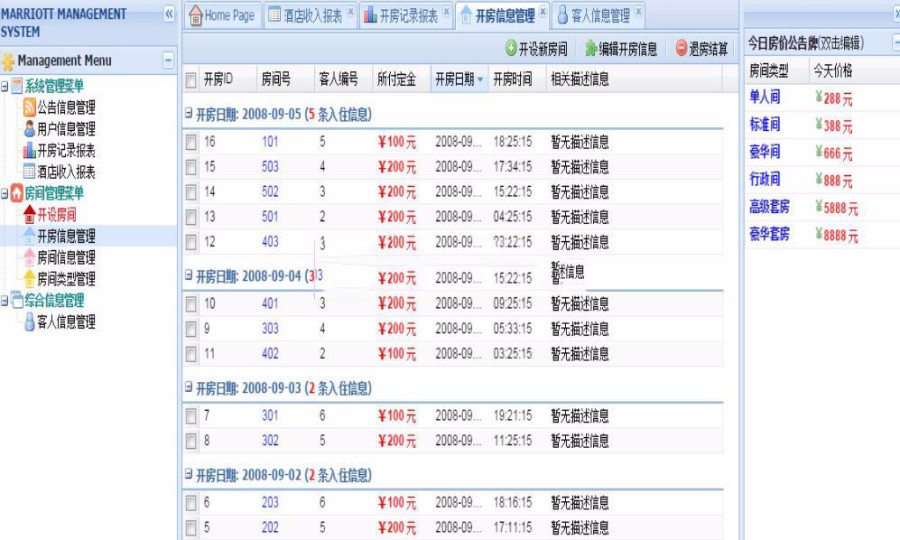The height and width of the screenshot is (540, 900).
Task: Click the blue house icon for 开房信息管理 in sidebar
Action: pos(29,236)
